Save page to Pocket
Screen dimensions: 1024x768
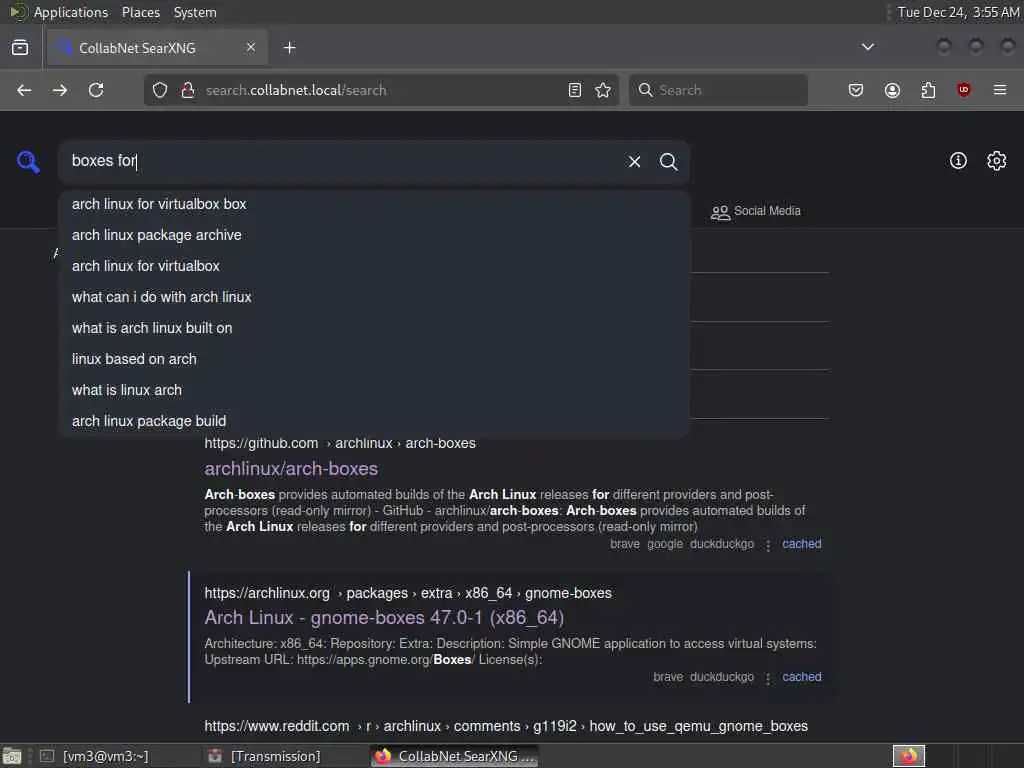856,90
